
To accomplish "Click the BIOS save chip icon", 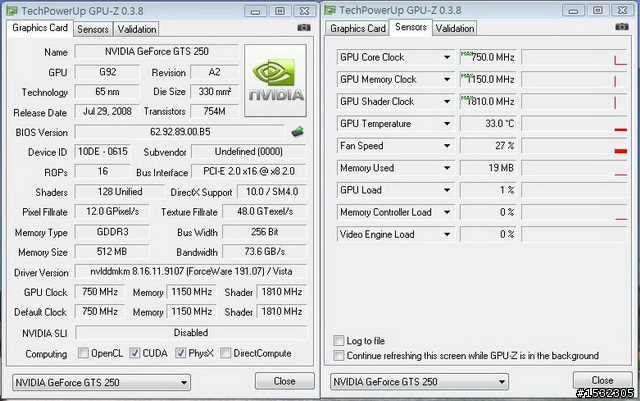I will (298, 131).
